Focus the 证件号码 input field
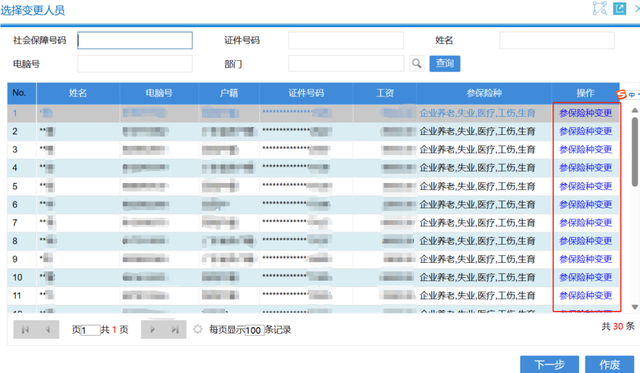 click(x=346, y=40)
